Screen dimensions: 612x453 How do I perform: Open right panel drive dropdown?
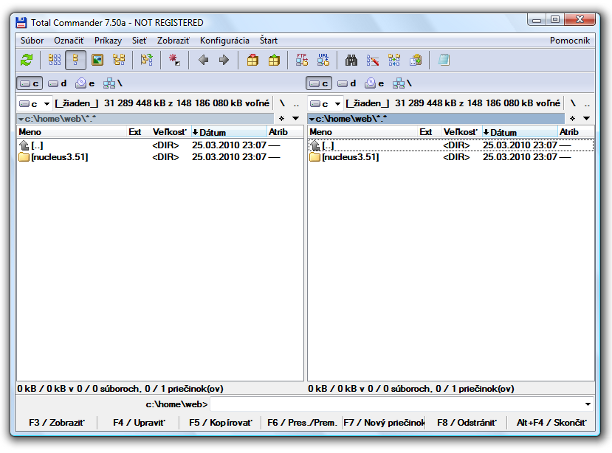[325, 104]
